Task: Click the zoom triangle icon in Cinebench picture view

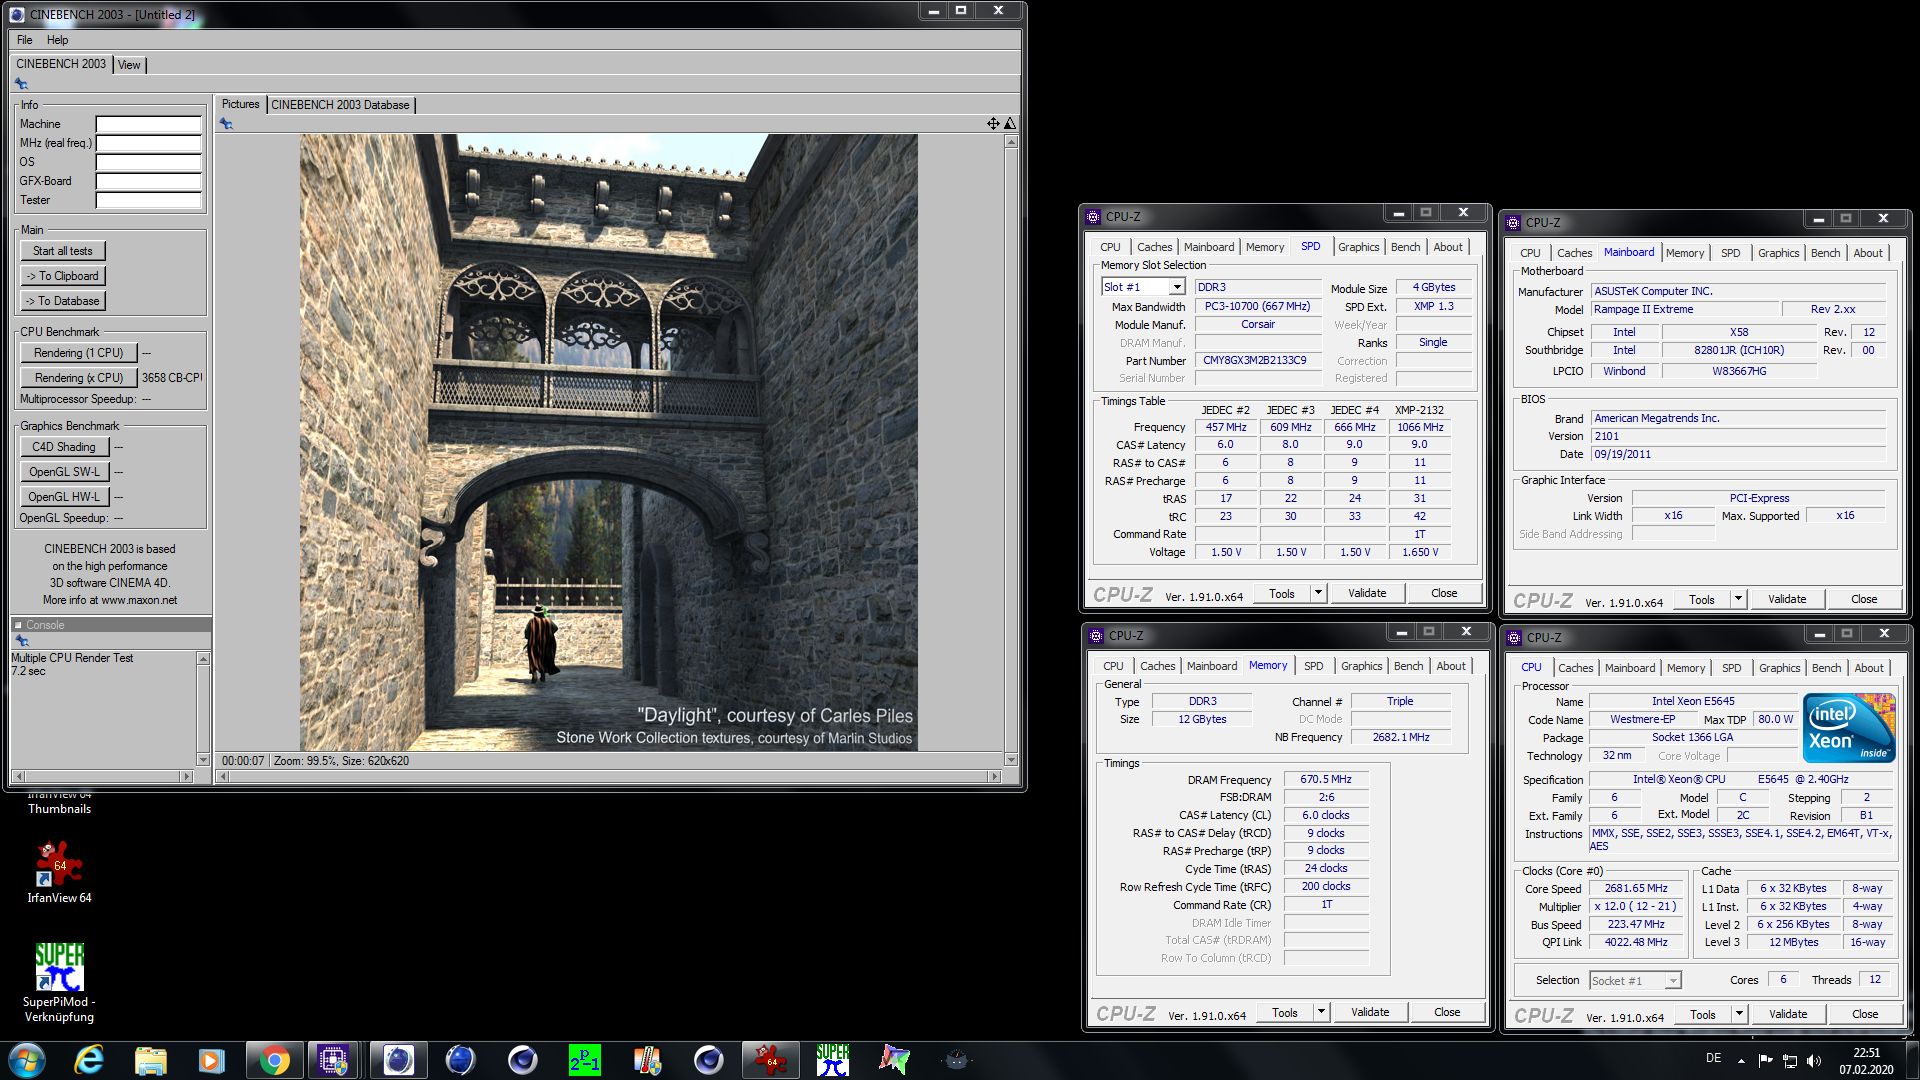Action: pos(1010,123)
